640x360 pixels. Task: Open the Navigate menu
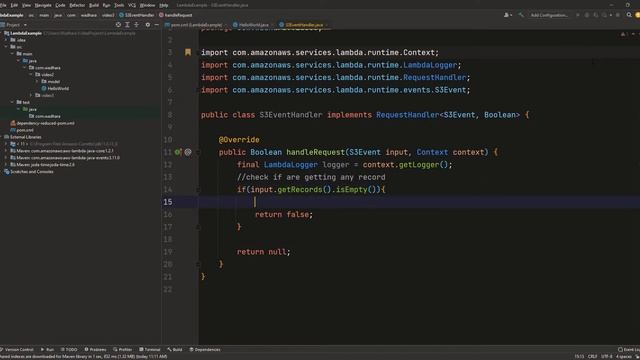(43, 5)
